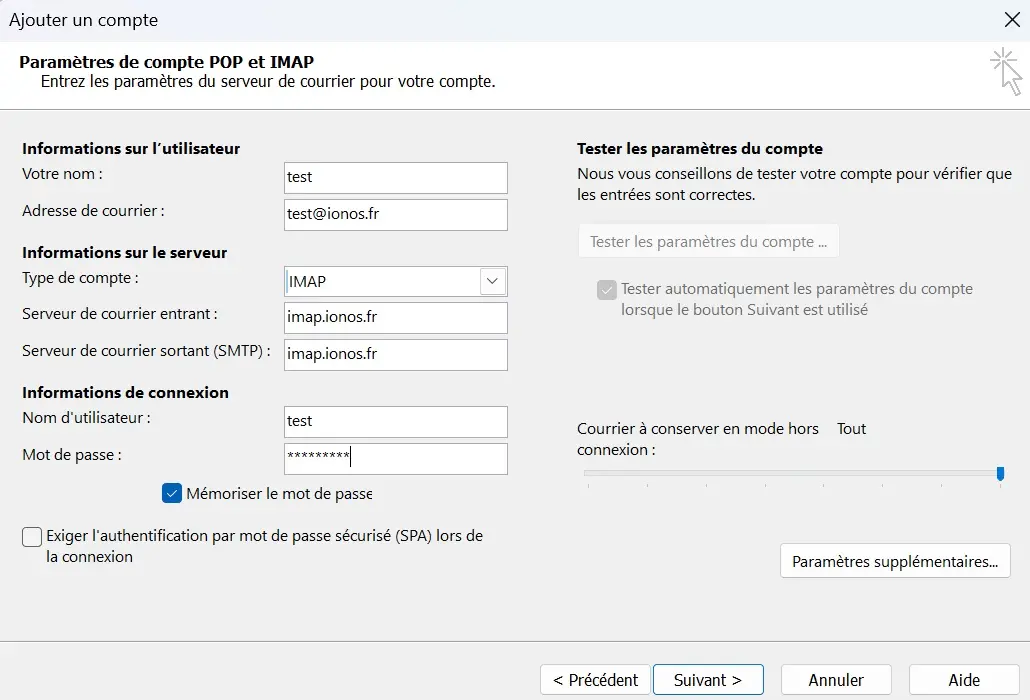Click the Votre nom input field
The image size is (1030, 700).
(395, 177)
